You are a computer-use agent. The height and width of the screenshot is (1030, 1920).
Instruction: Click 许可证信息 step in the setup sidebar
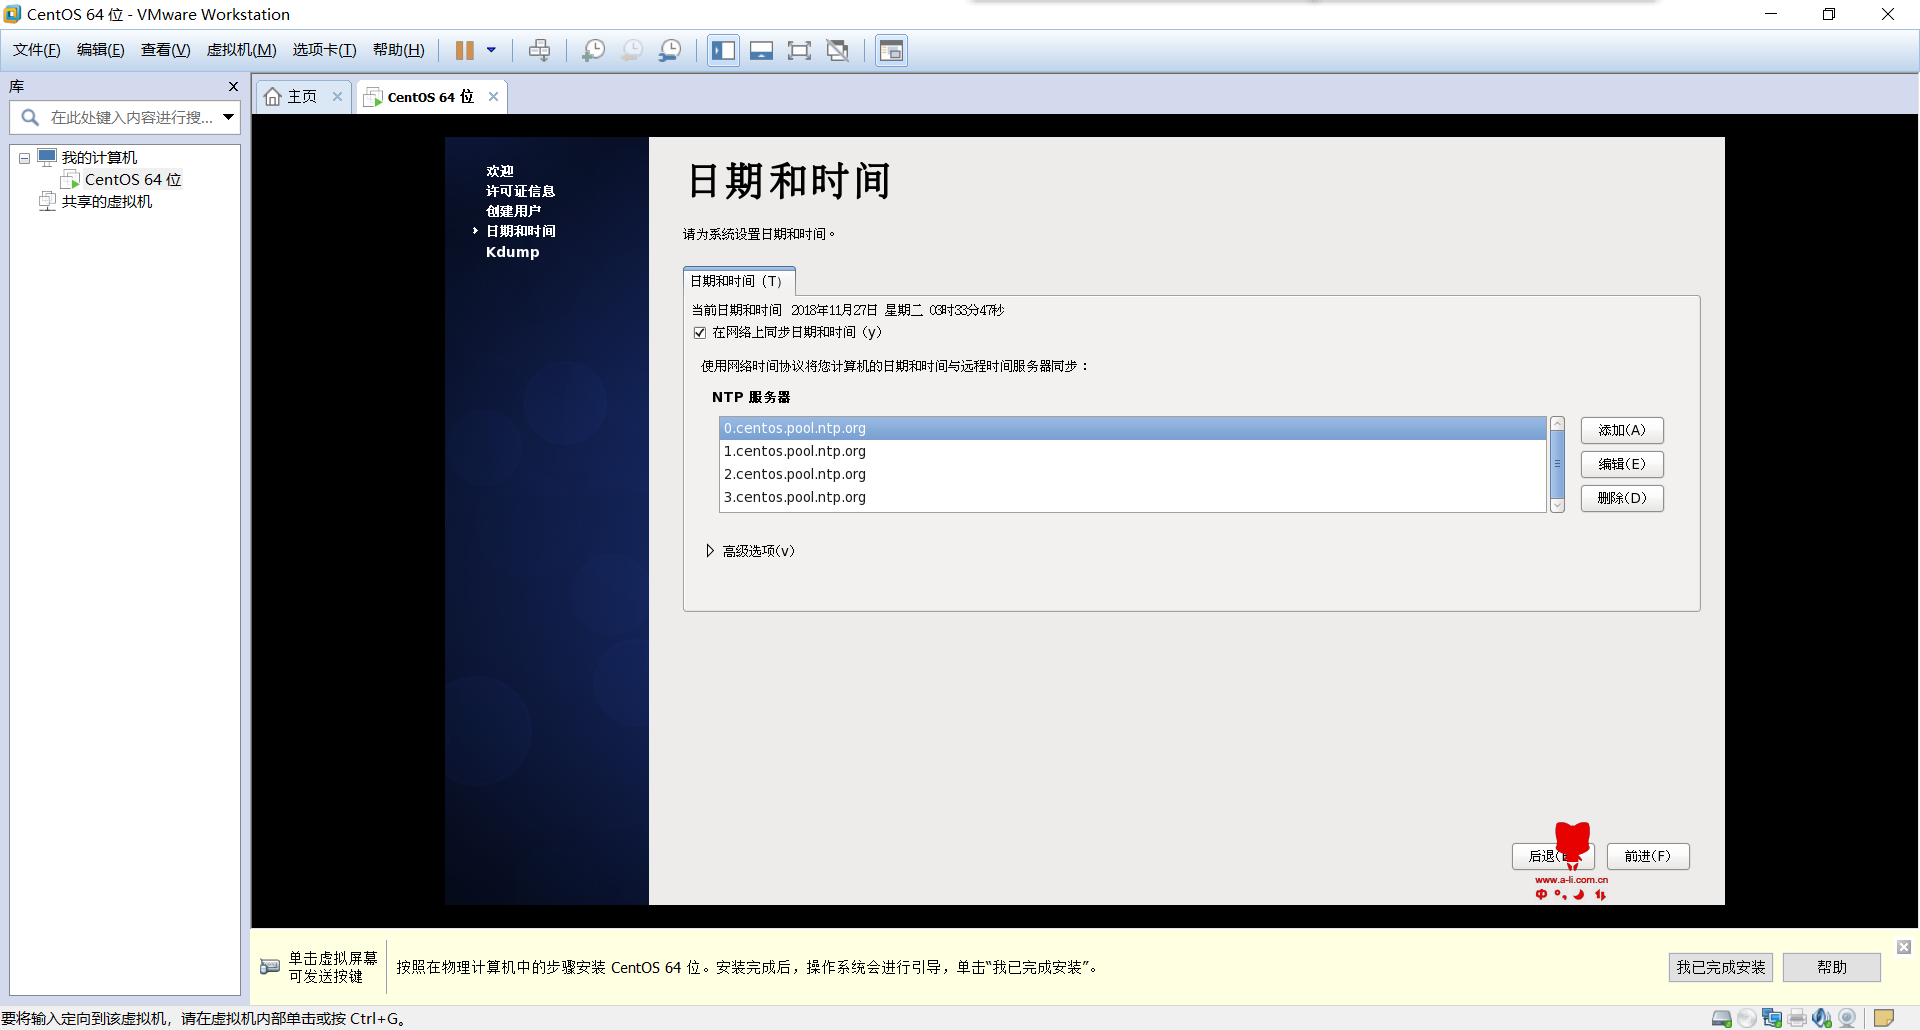coord(520,191)
